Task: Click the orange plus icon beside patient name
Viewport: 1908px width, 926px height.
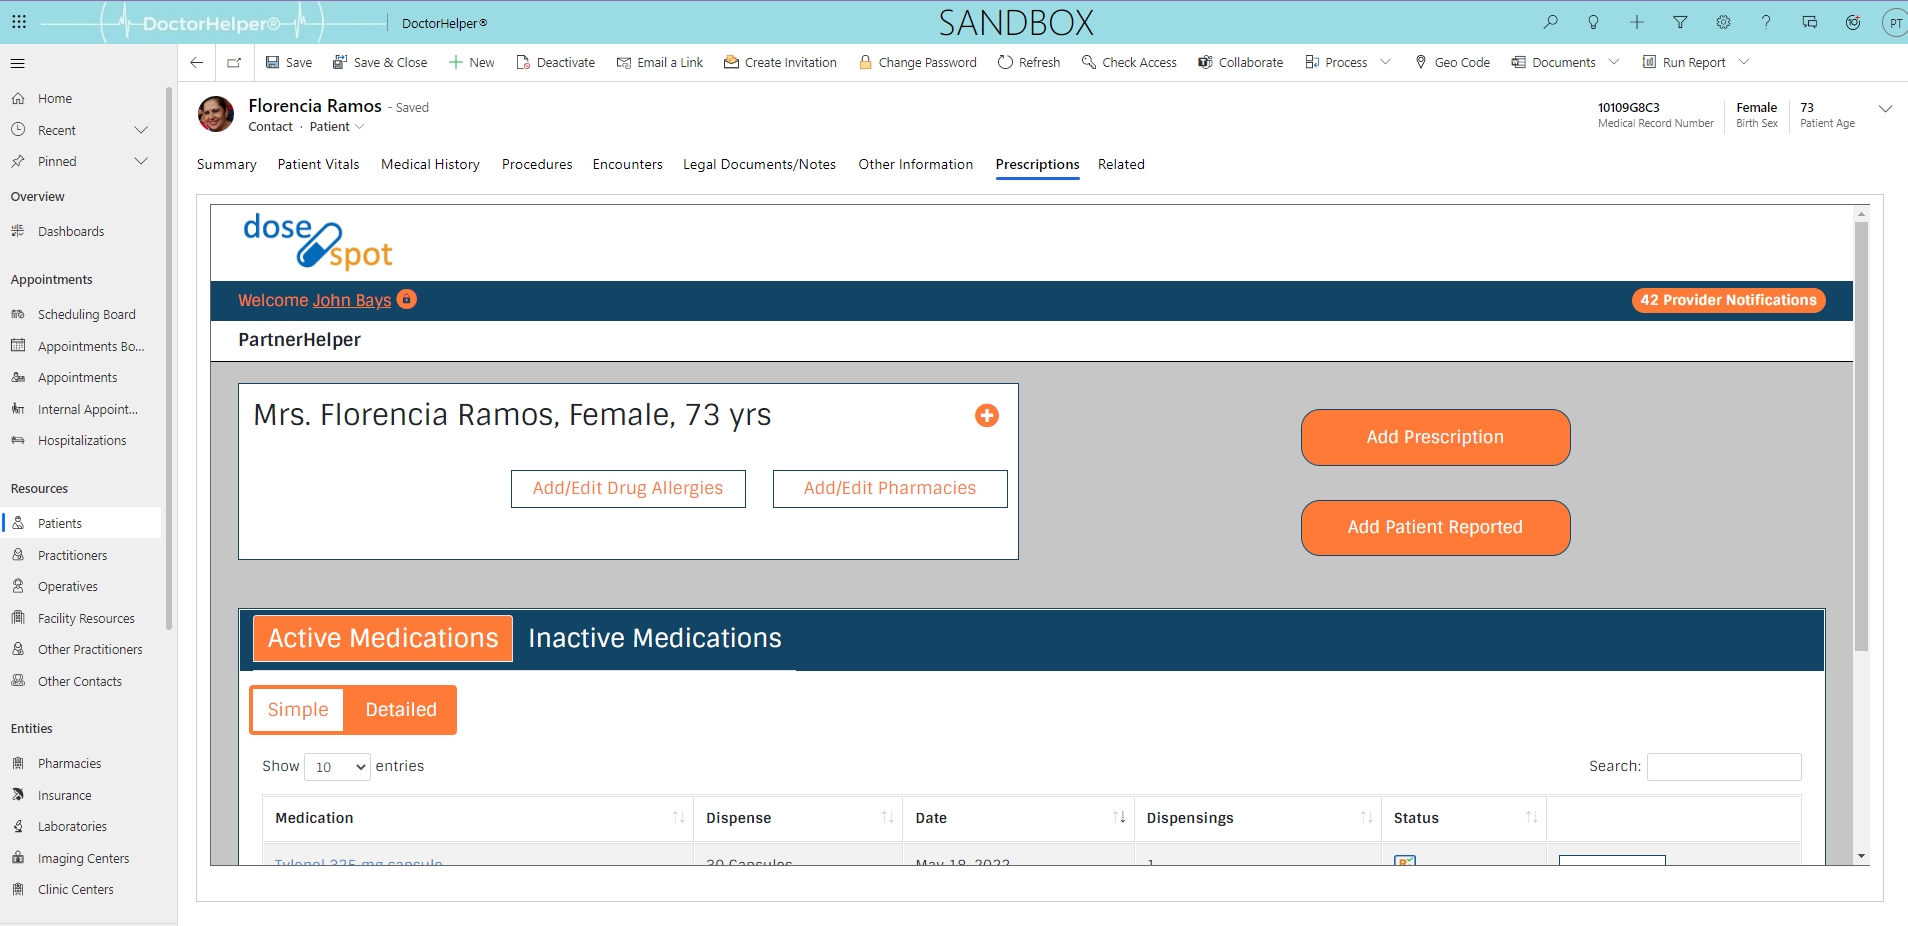Action: click(x=987, y=415)
